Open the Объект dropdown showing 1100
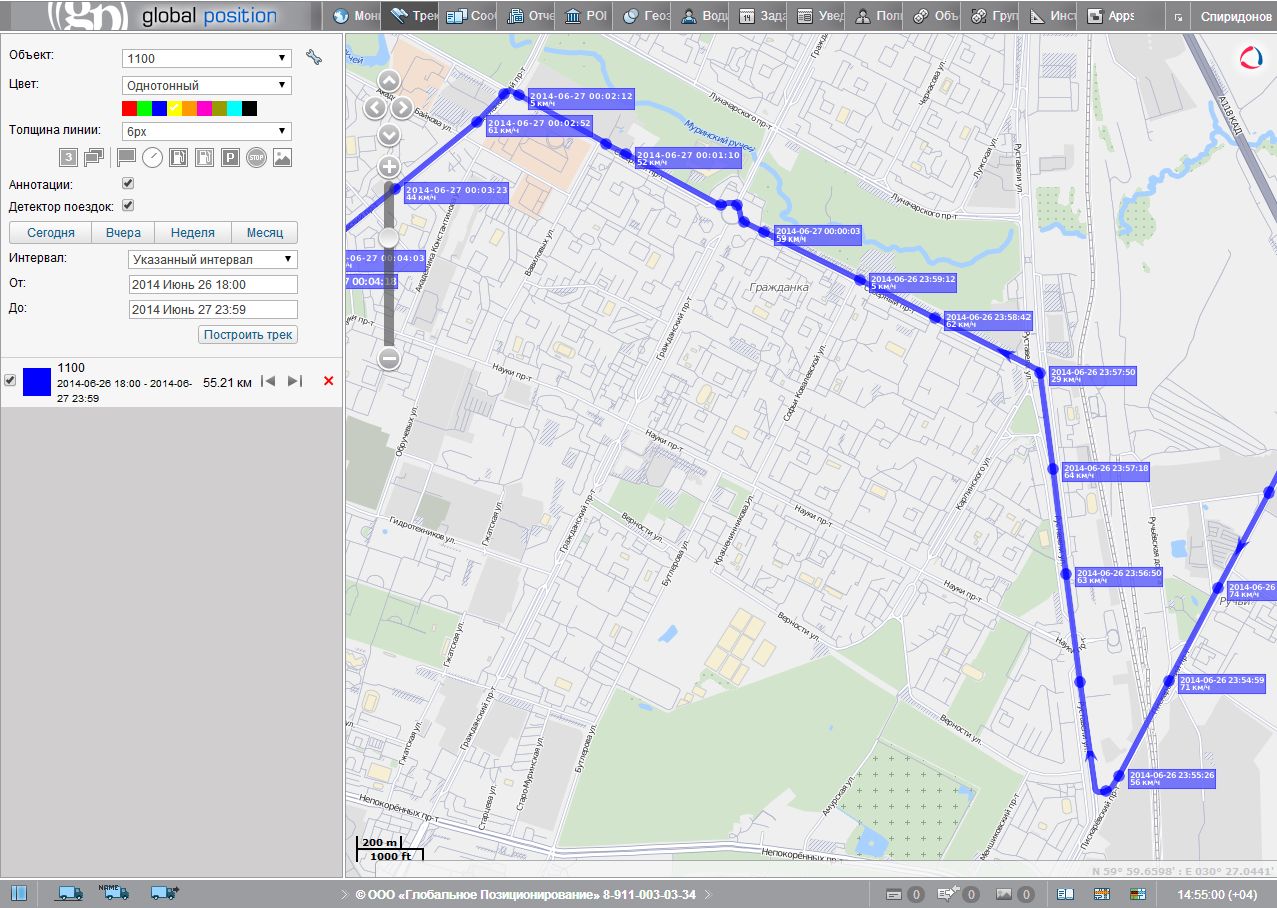 tap(207, 59)
